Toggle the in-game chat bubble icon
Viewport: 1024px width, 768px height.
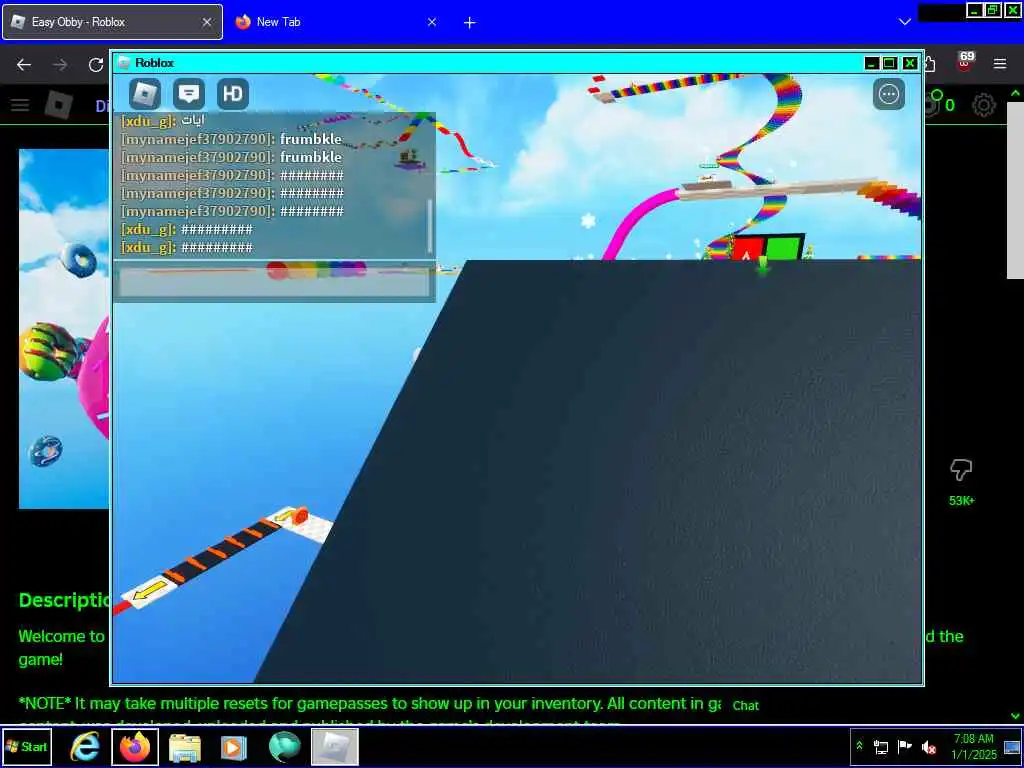pyautogui.click(x=189, y=93)
